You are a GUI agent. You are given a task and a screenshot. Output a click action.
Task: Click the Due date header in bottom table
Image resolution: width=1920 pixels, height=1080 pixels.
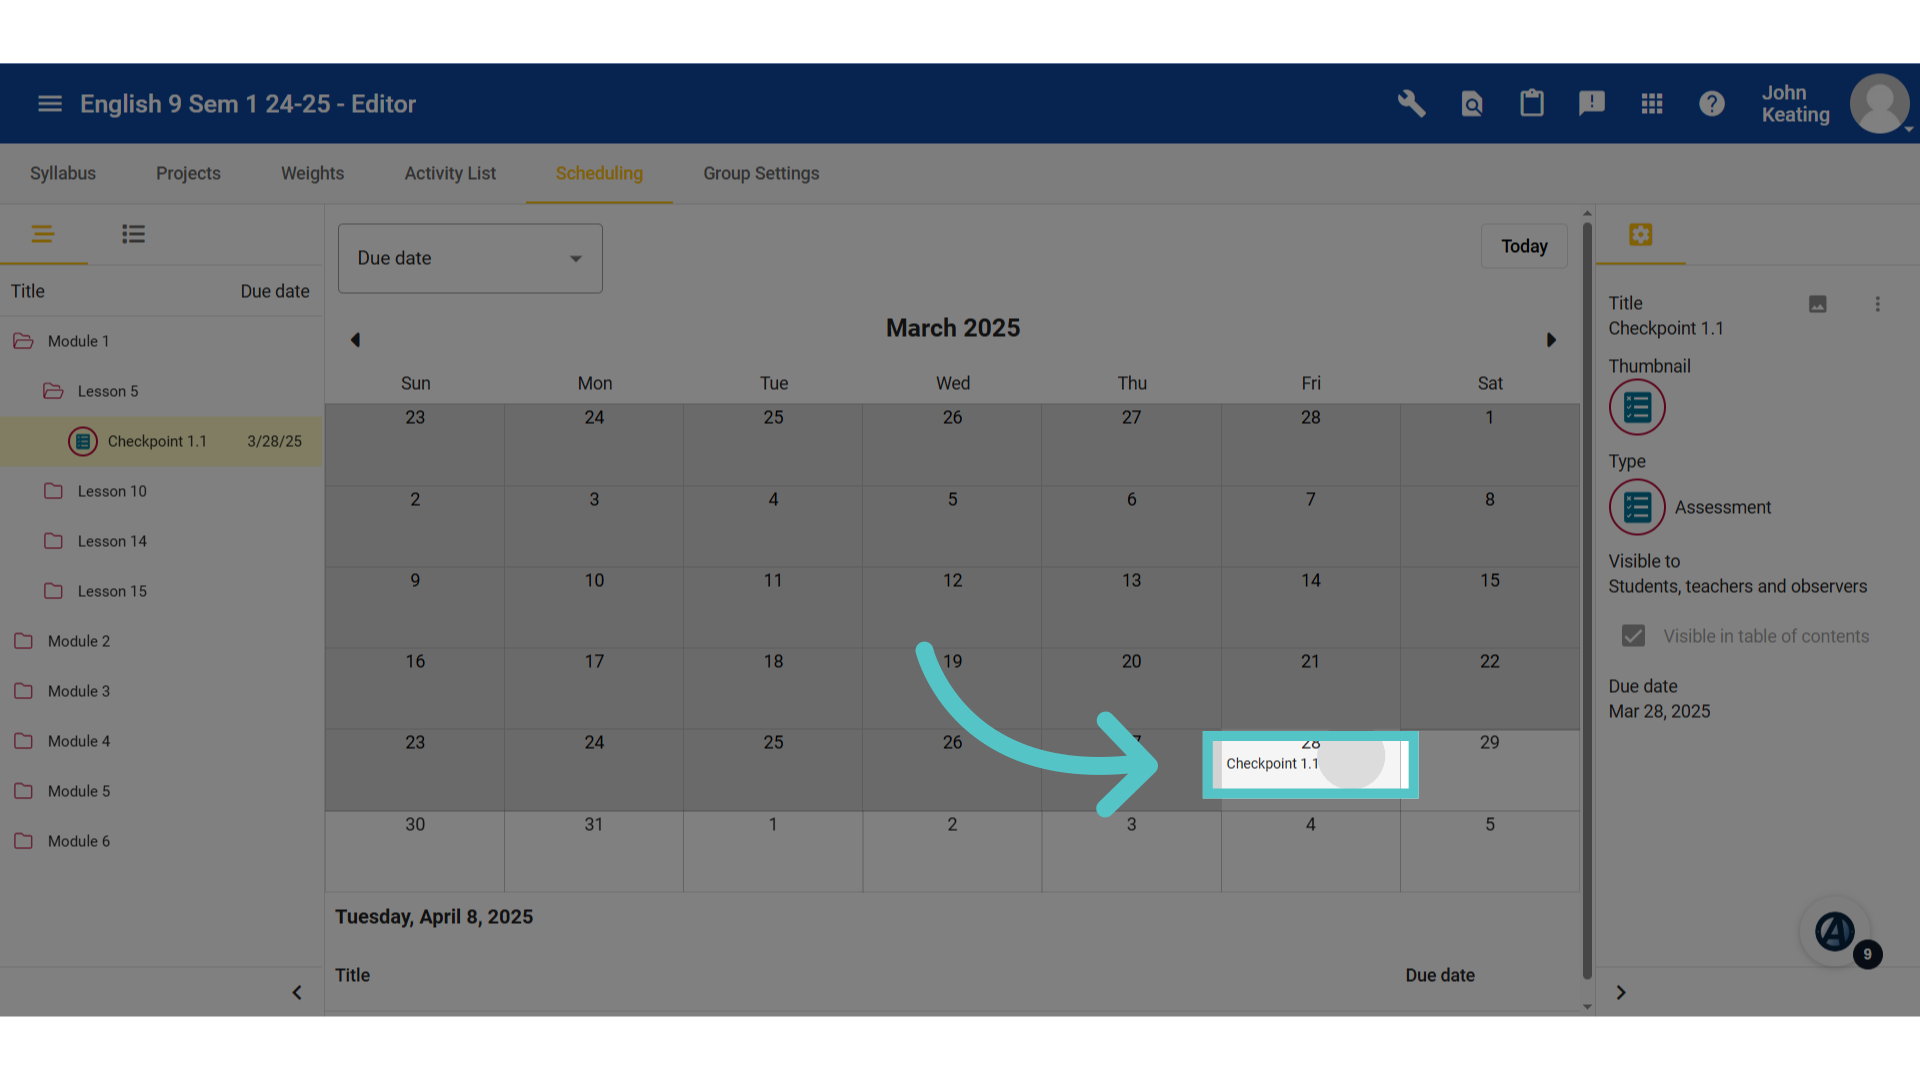click(x=1440, y=975)
